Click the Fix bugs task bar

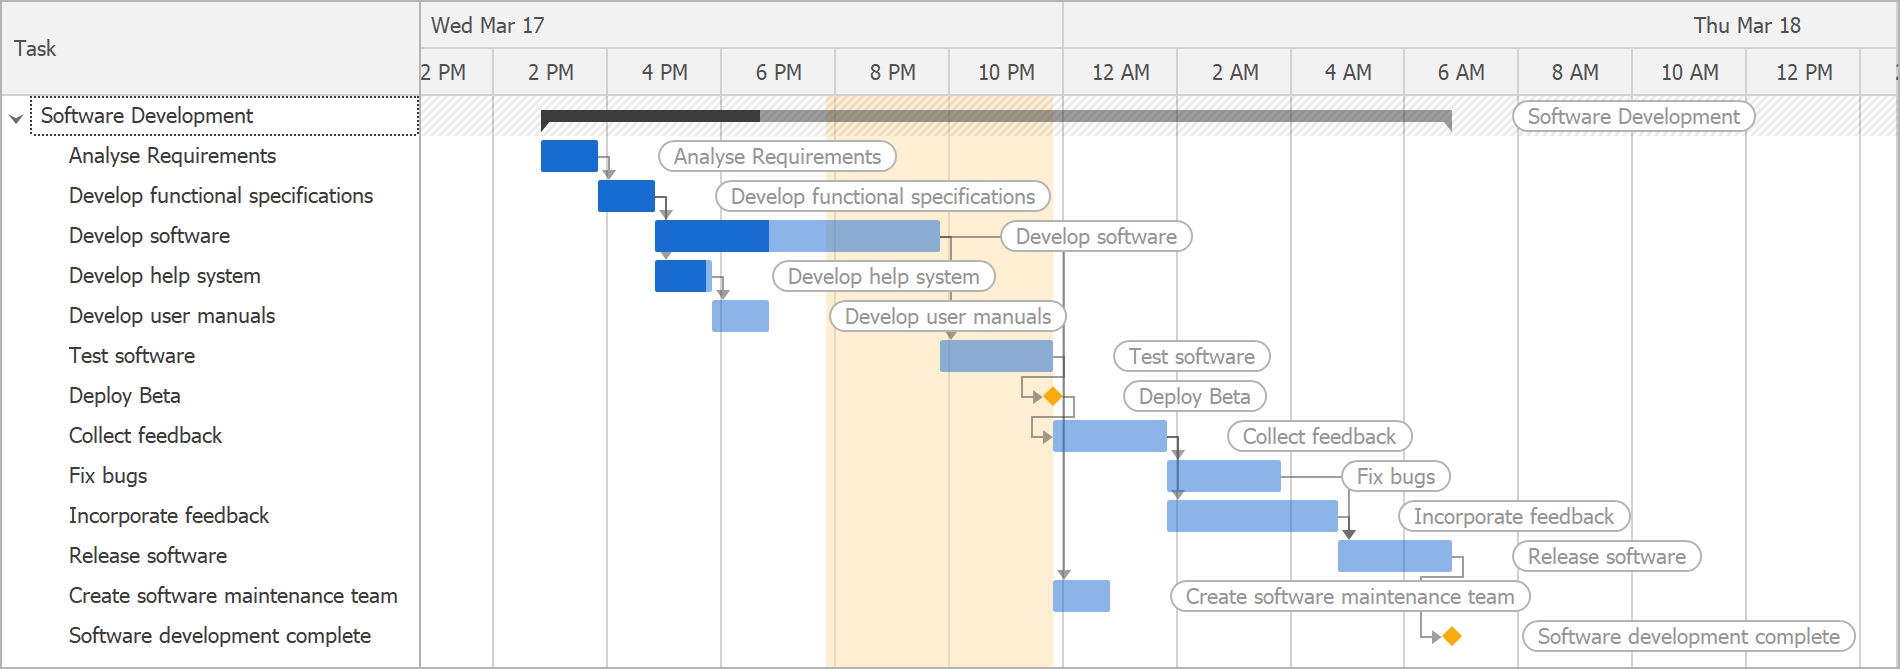pyautogui.click(x=1223, y=476)
